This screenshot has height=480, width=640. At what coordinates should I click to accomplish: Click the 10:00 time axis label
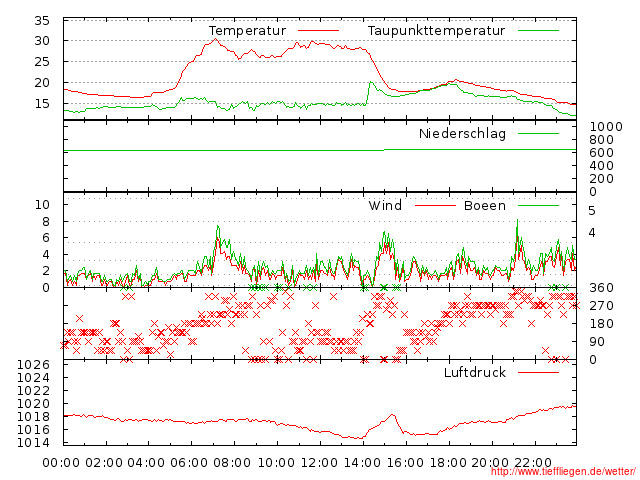276,463
